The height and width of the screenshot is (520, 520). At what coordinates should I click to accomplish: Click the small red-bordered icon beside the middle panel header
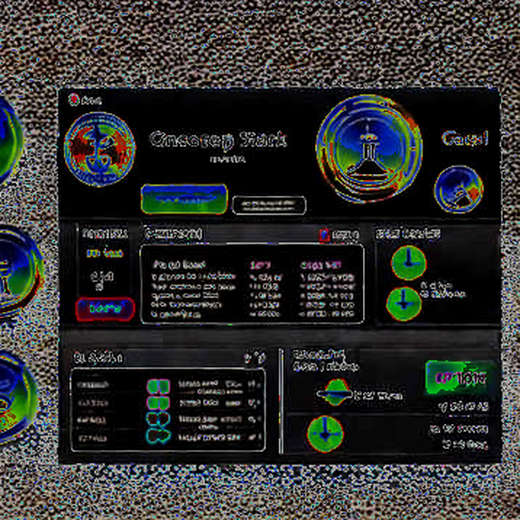tap(324, 235)
